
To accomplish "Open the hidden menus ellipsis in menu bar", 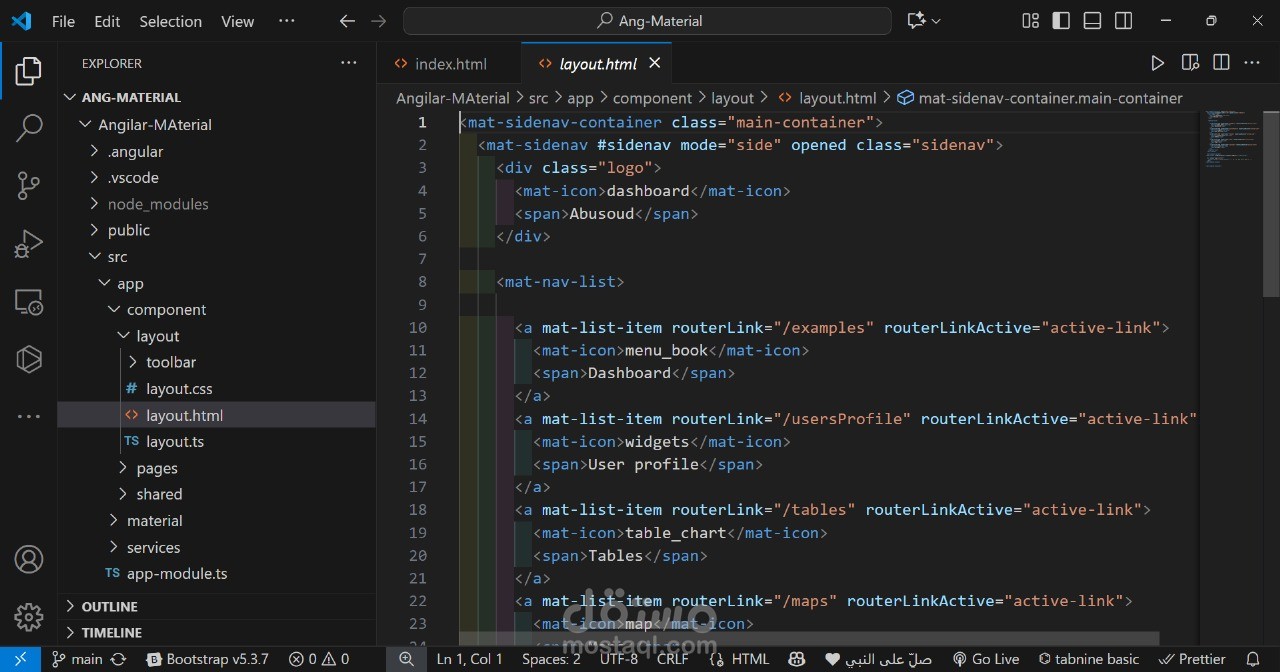I will click(x=287, y=21).
